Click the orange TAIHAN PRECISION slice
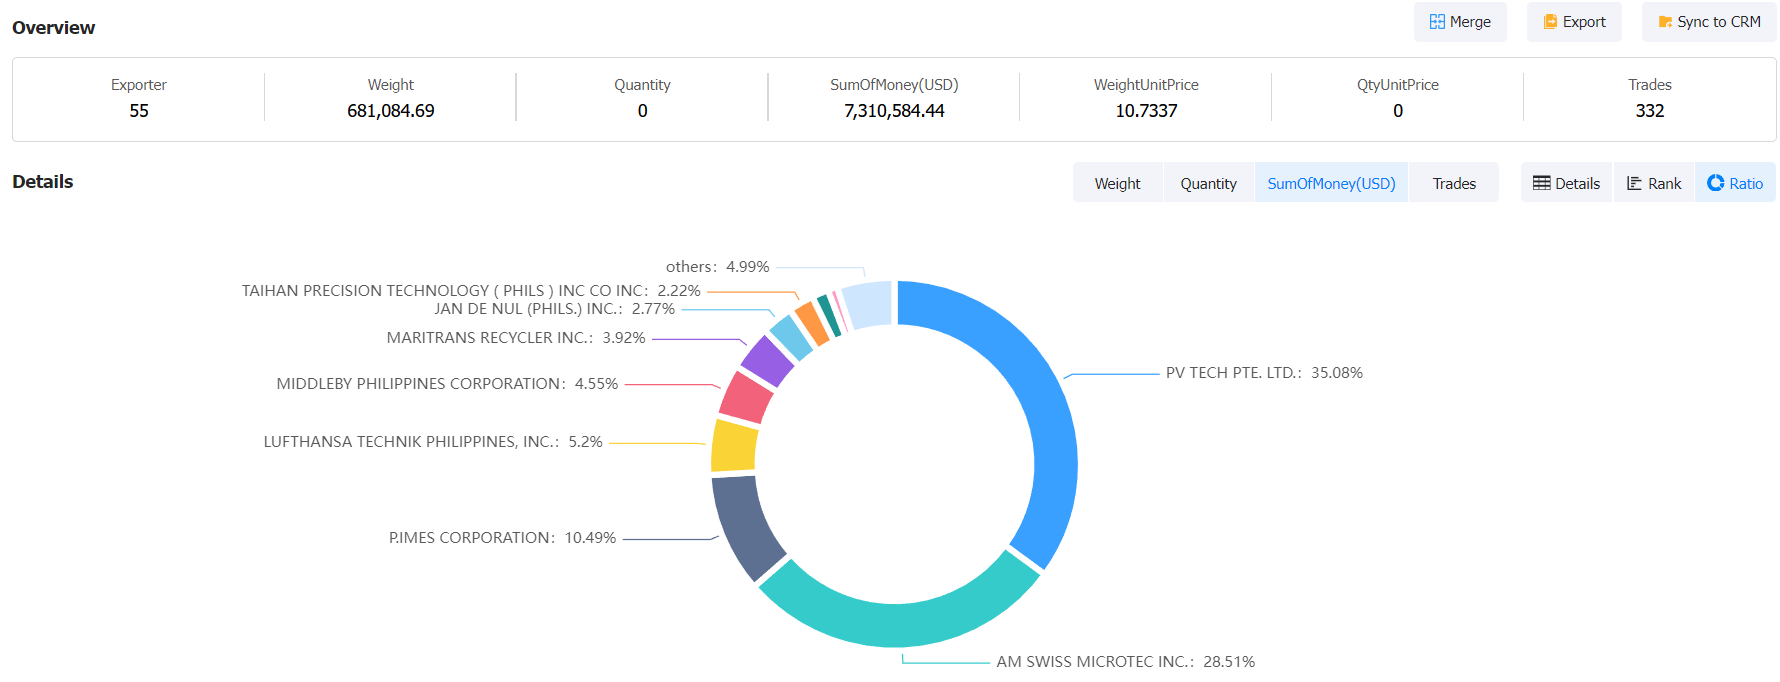This screenshot has height=682, width=1780. pos(812,324)
